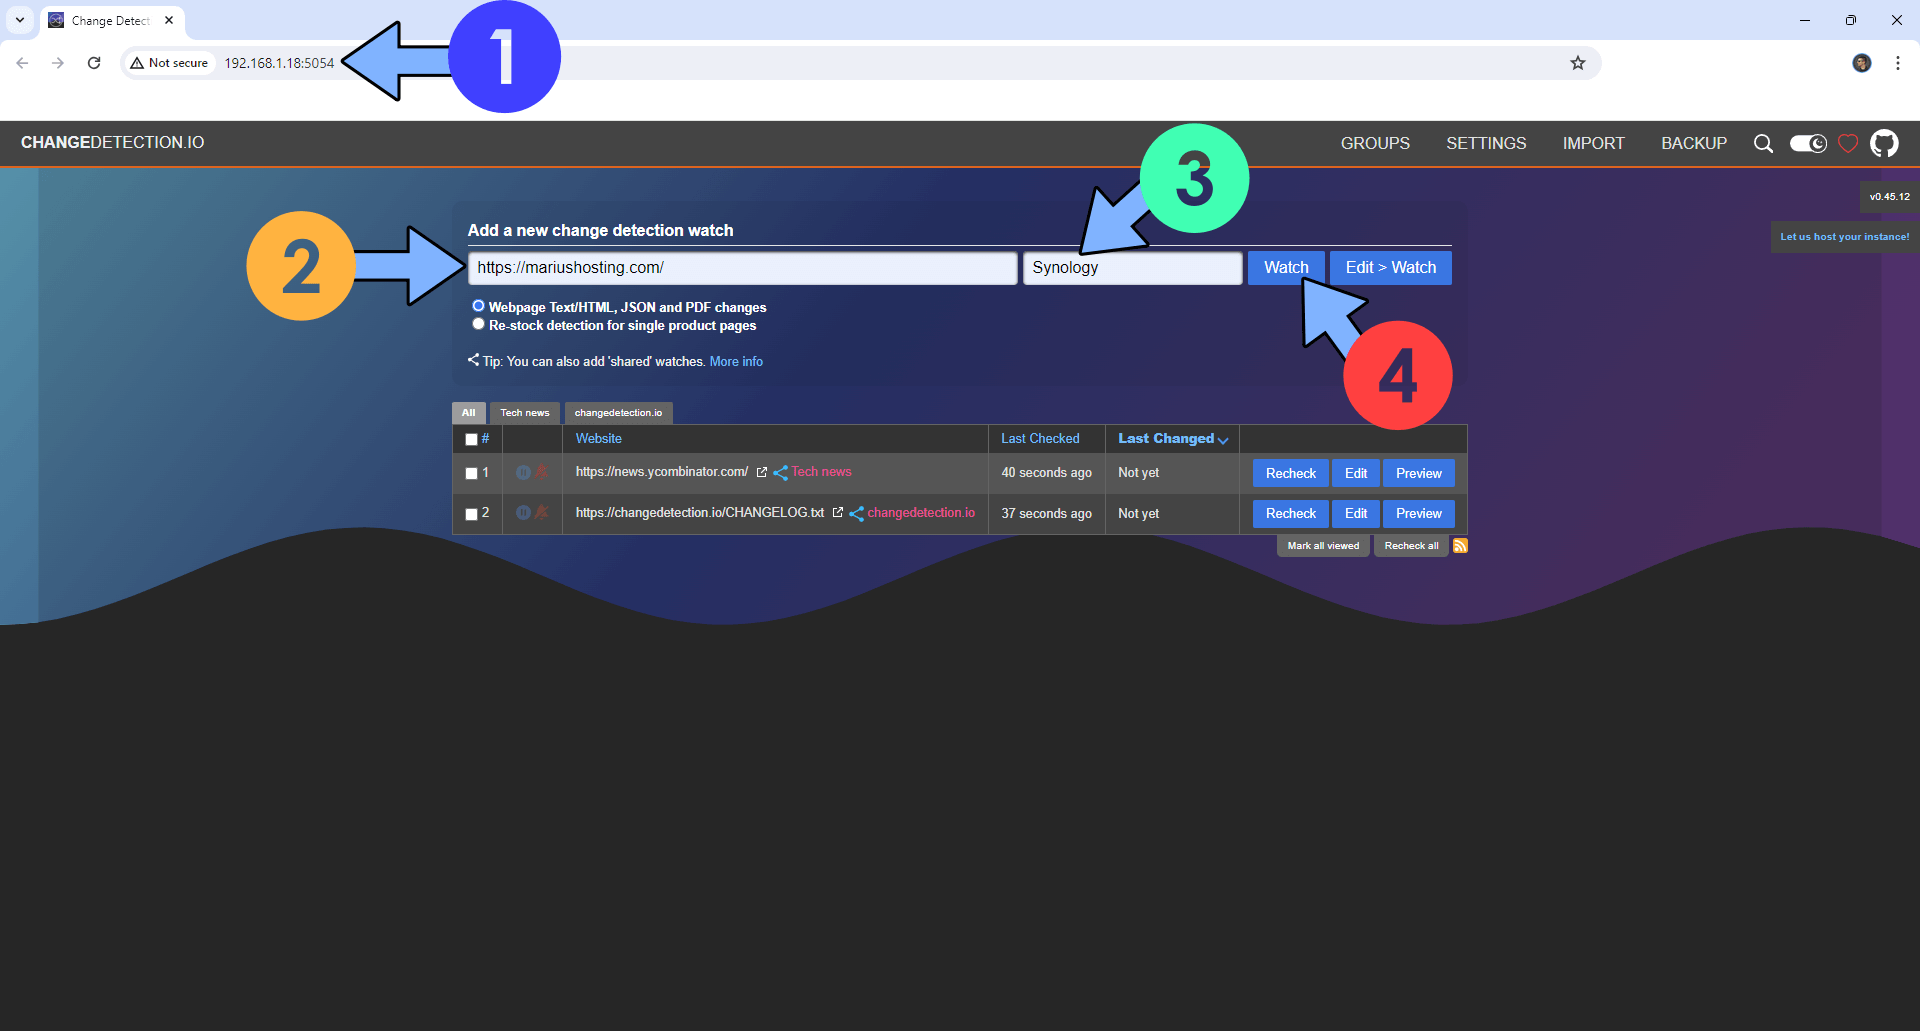Click Let us host your instance link
Viewport: 1920px width, 1031px height.
tap(1844, 237)
